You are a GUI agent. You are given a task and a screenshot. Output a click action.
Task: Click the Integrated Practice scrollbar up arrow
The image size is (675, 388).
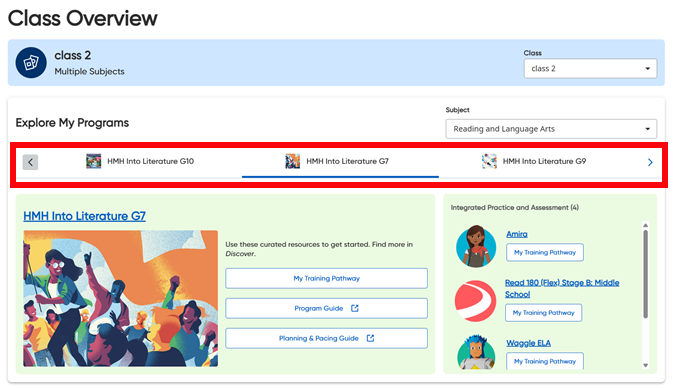click(645, 225)
